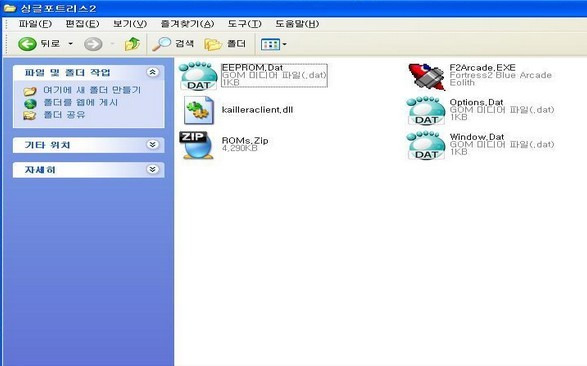Select the F2Arcade.EXE rocket icon
Image resolution: width=587 pixels, height=366 pixels.
click(427, 76)
